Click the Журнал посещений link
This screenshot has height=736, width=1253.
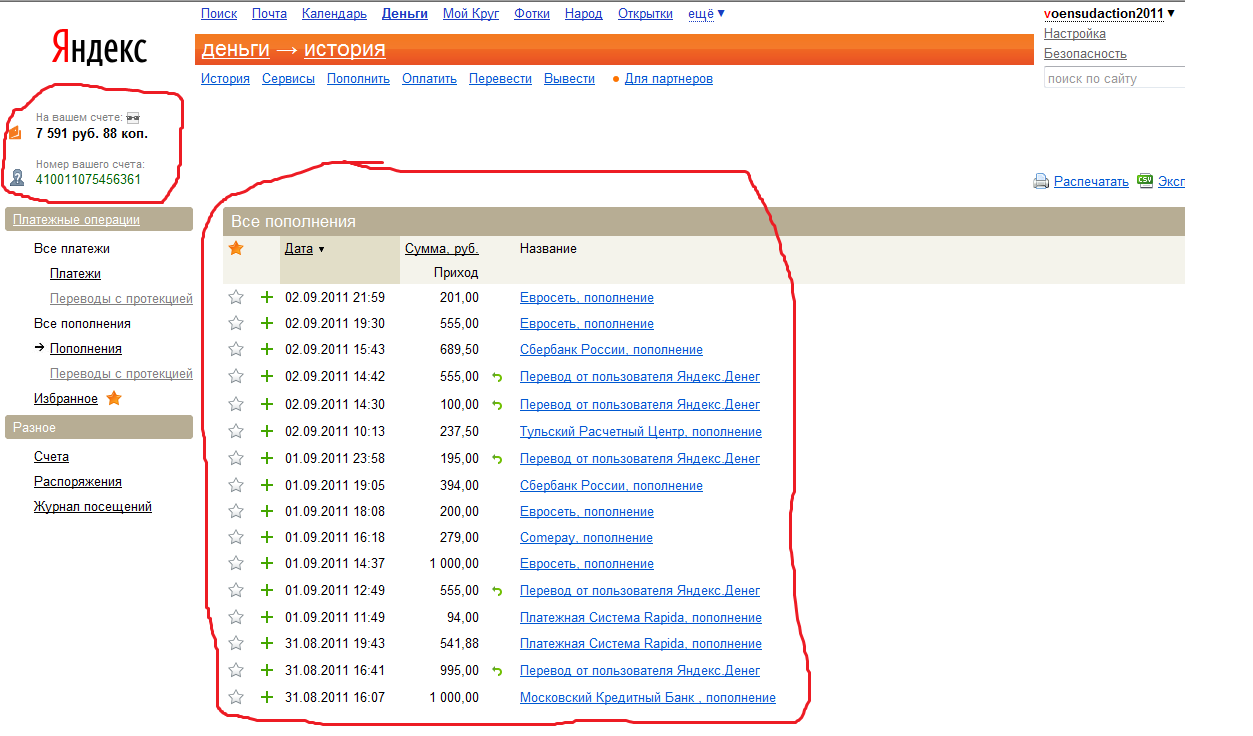pyautogui.click(x=92, y=507)
